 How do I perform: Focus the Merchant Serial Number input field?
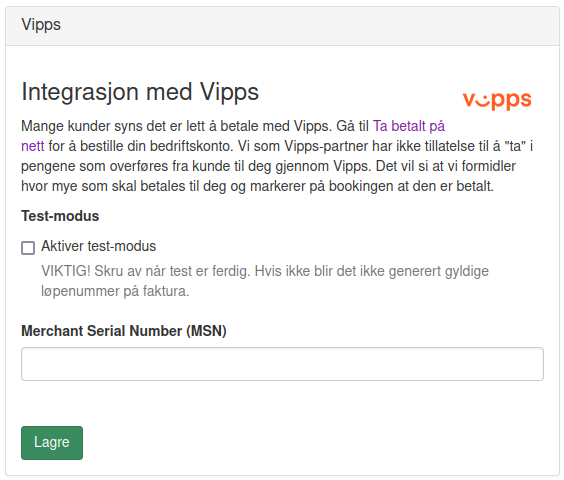tap(282, 364)
